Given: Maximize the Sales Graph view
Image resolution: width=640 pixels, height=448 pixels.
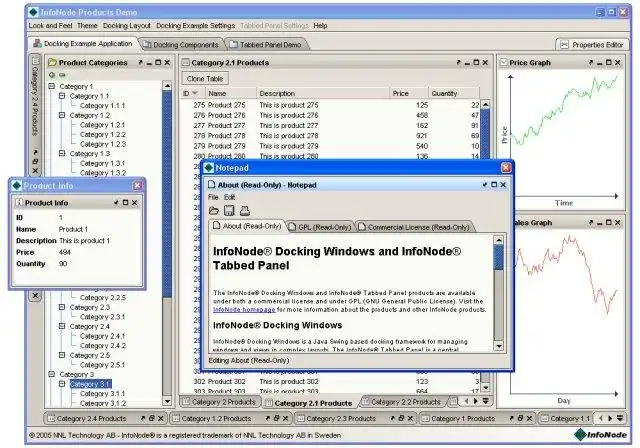Looking at the screenshot, I should click(609, 222).
